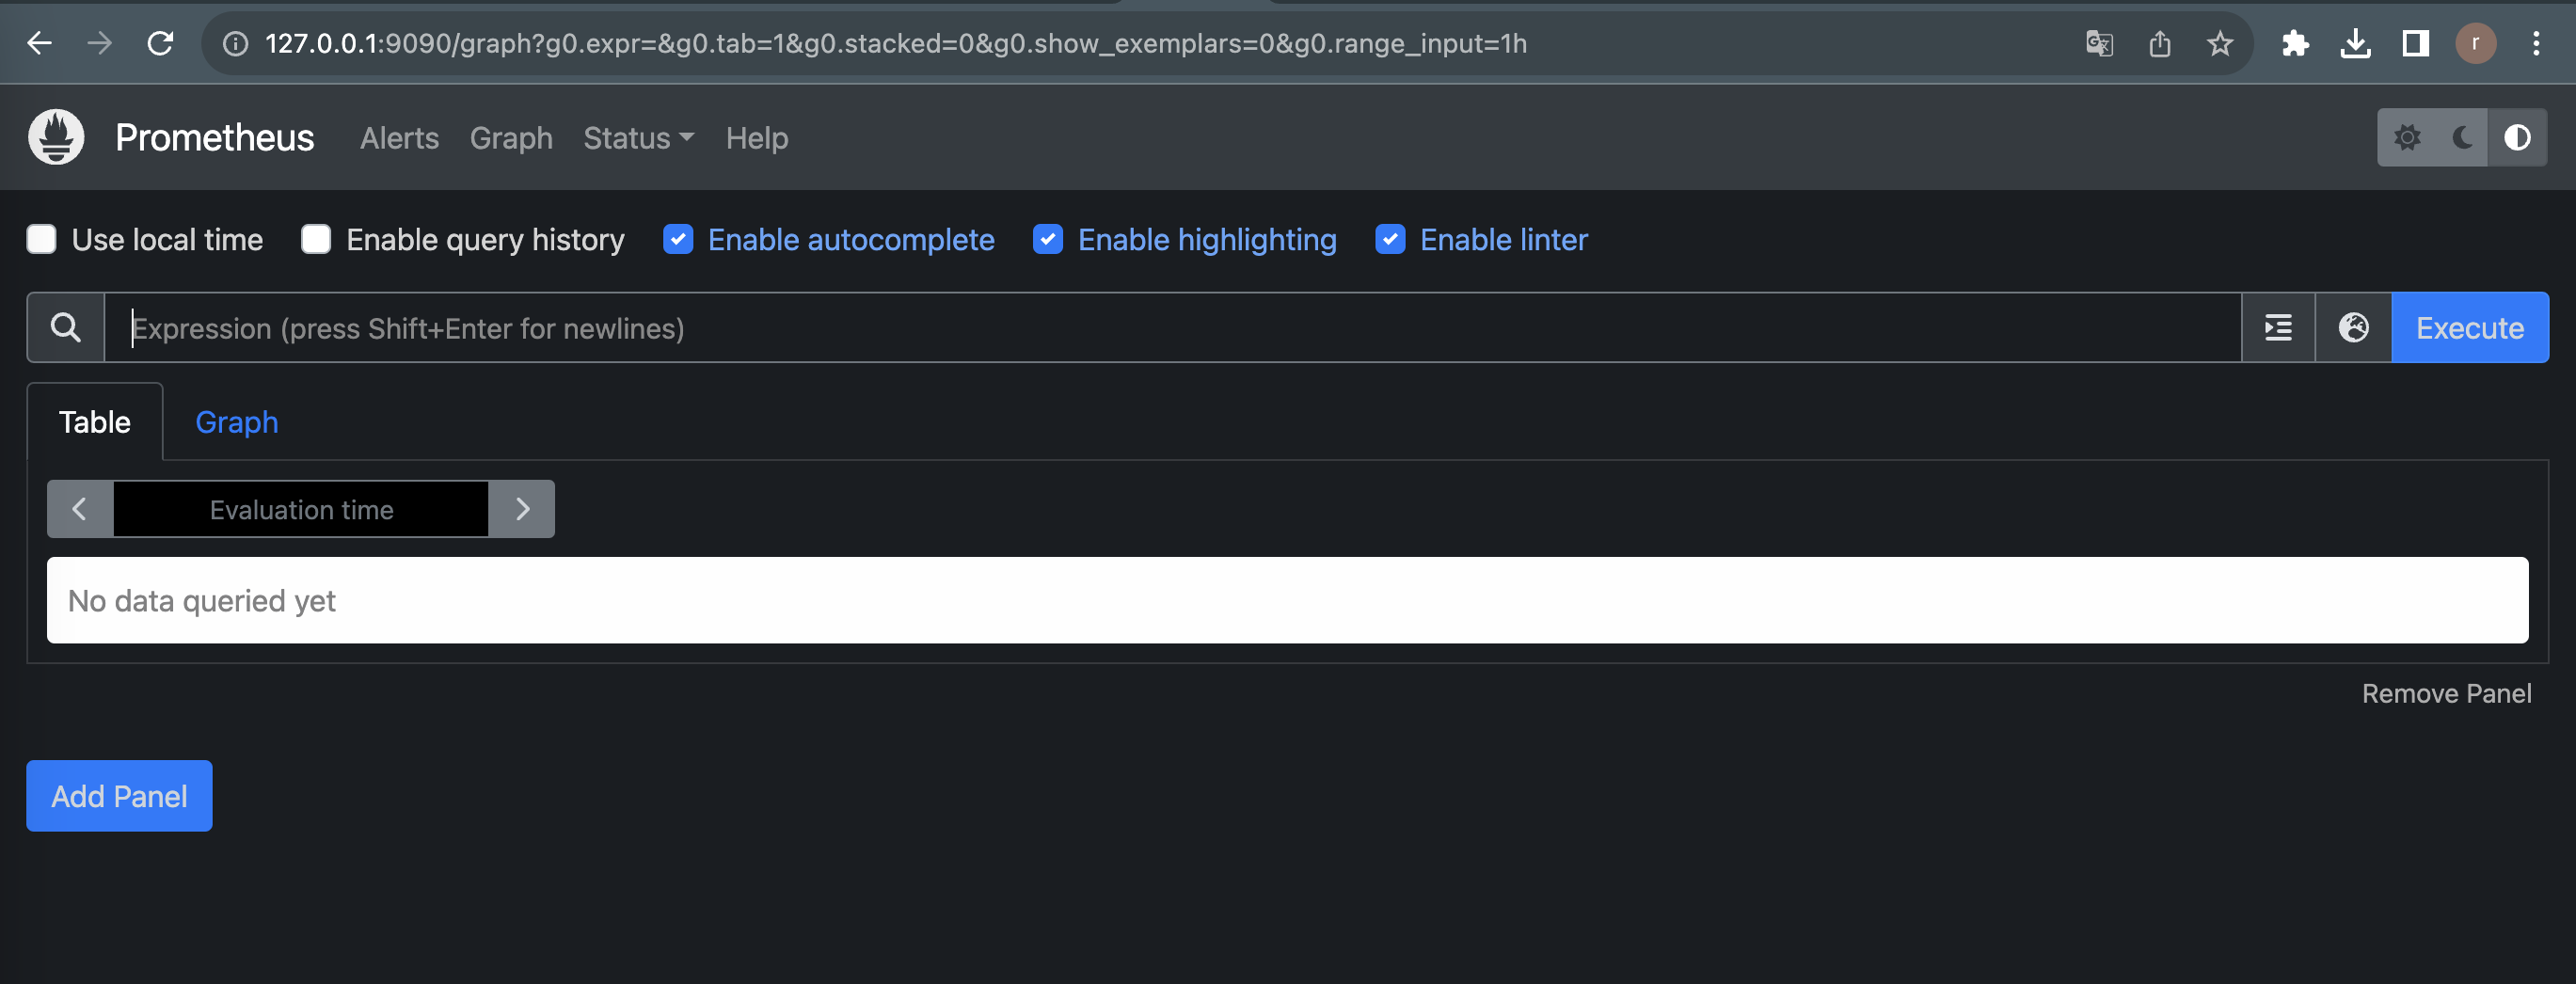This screenshot has width=2576, height=984.
Task: Switch to the Graph tab
Action: point(236,422)
